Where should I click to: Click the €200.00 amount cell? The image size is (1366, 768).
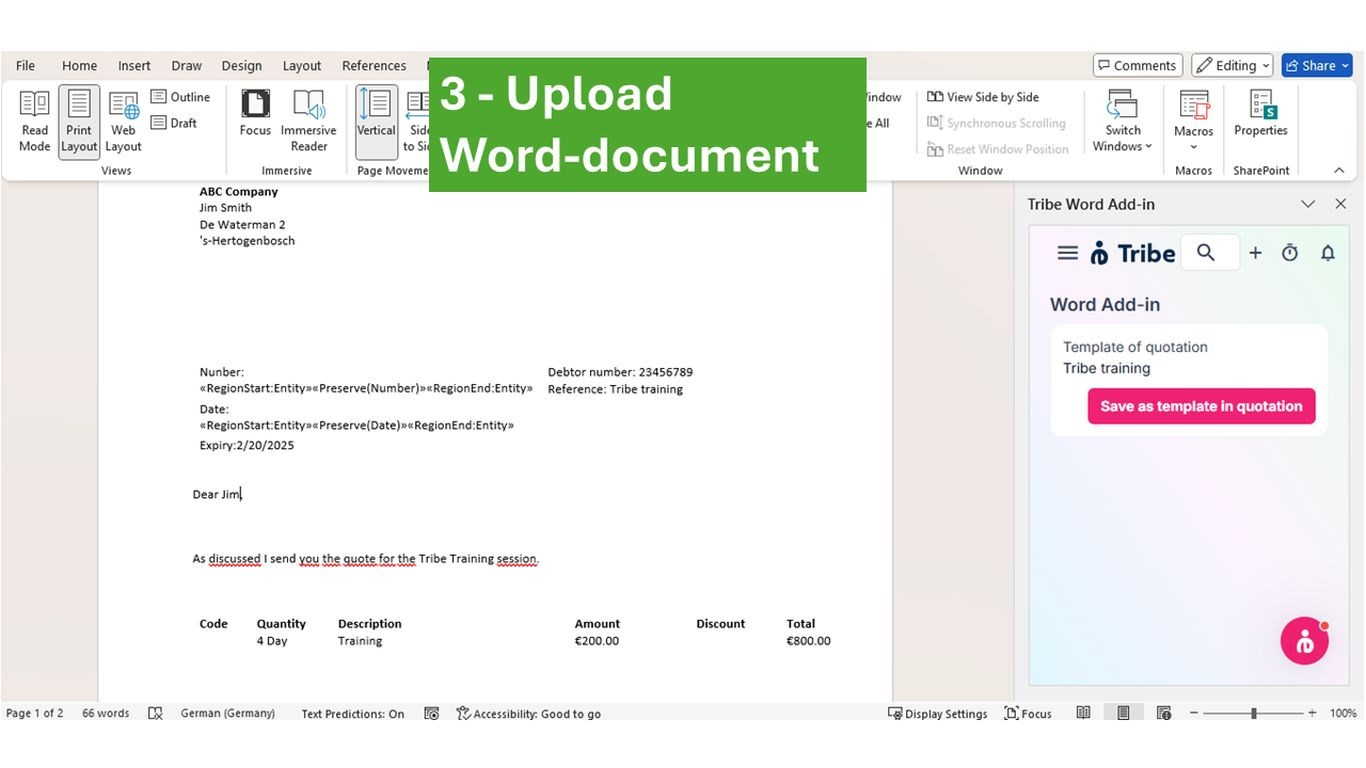pyautogui.click(x=597, y=641)
